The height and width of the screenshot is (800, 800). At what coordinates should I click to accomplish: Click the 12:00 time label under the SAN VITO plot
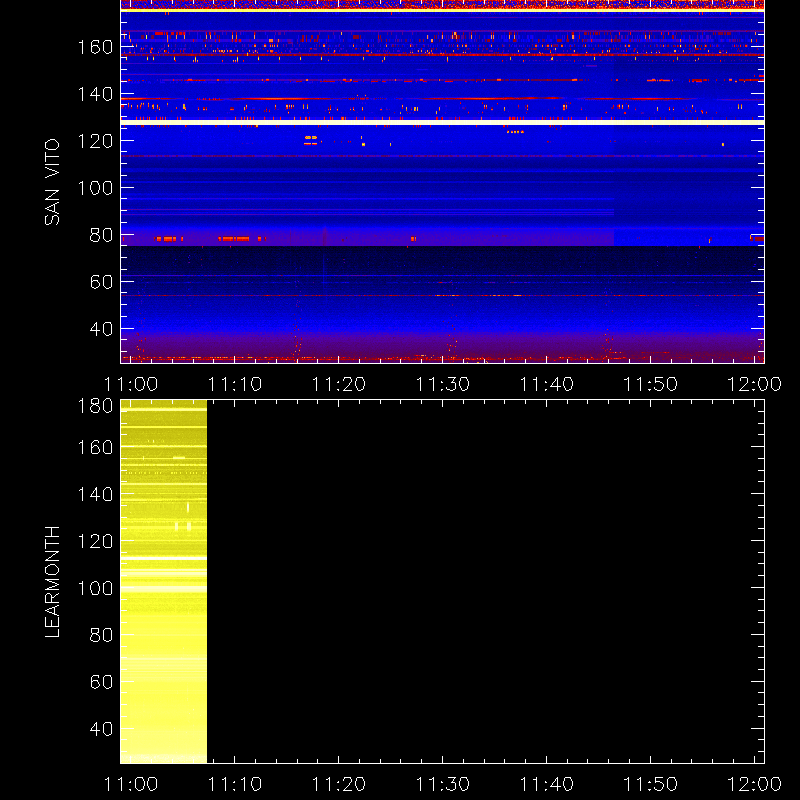tap(754, 384)
